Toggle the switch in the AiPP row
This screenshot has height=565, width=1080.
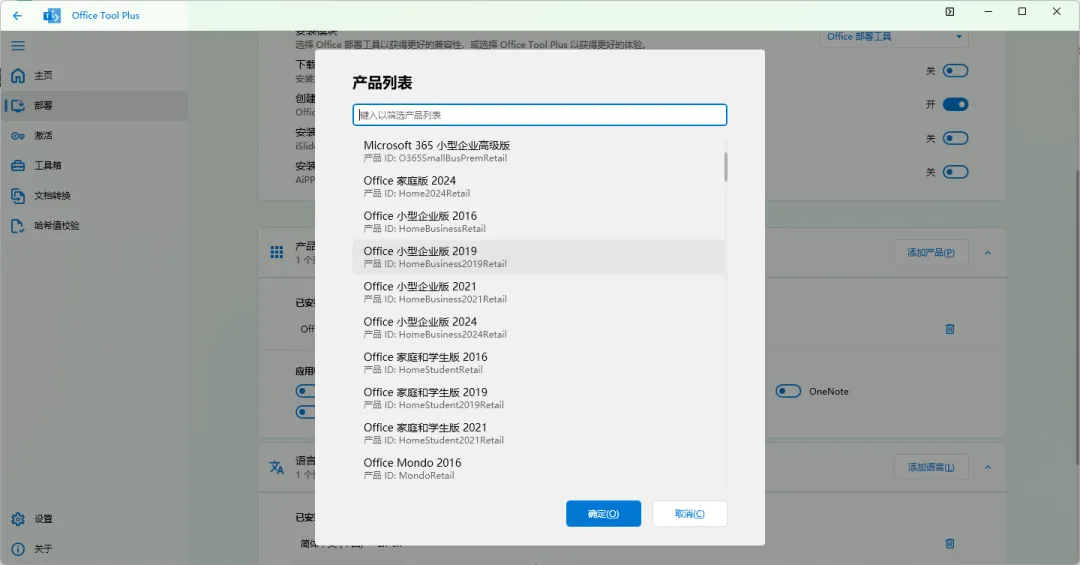click(x=955, y=172)
